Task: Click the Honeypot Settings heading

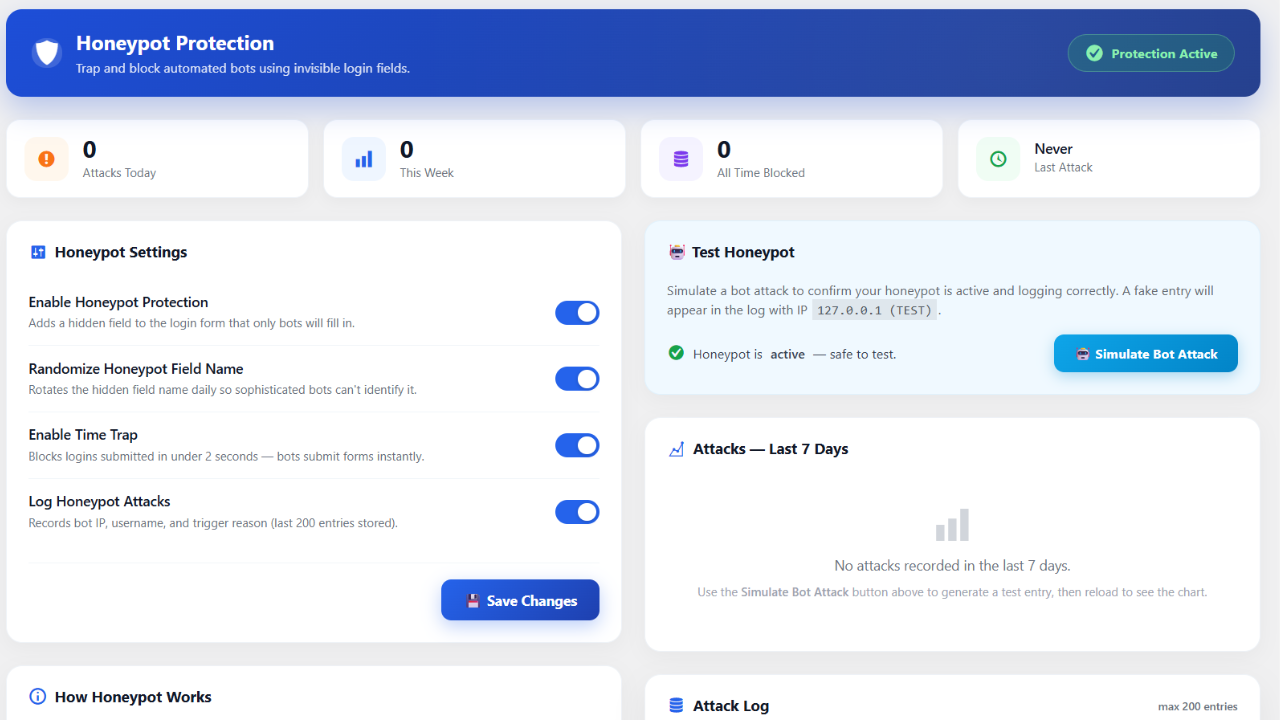Action: (x=121, y=252)
